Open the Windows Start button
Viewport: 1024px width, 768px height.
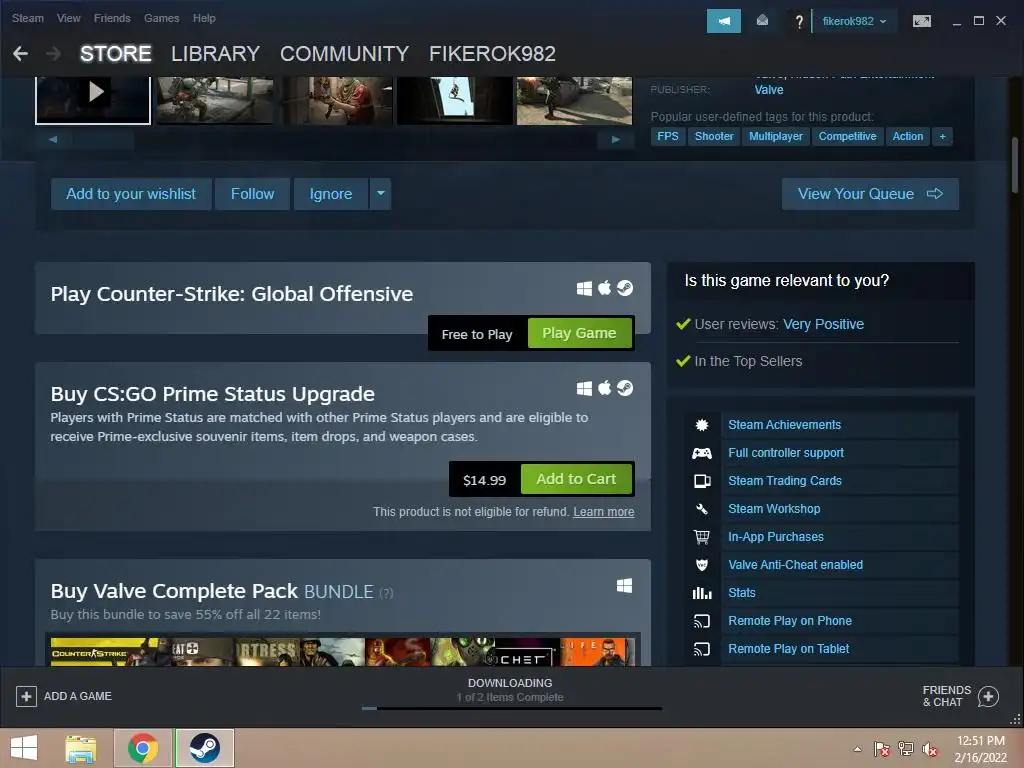pos(24,748)
